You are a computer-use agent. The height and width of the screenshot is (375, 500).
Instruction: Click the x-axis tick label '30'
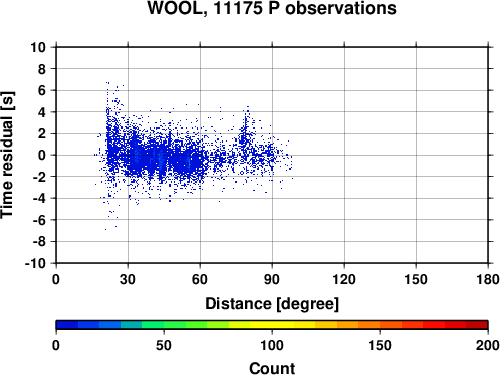pyautogui.click(x=128, y=279)
